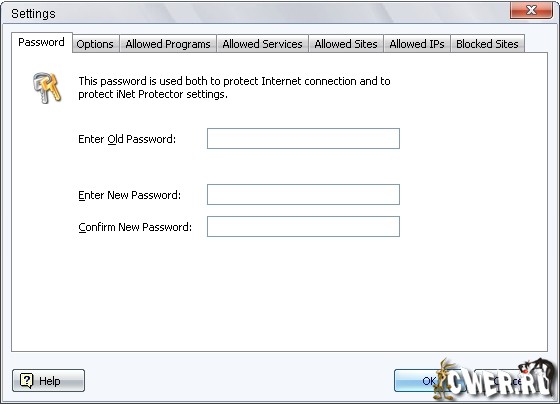Switch to the Allowed Sites tab
Screen dimensions: 560x404
pyautogui.click(x=346, y=44)
